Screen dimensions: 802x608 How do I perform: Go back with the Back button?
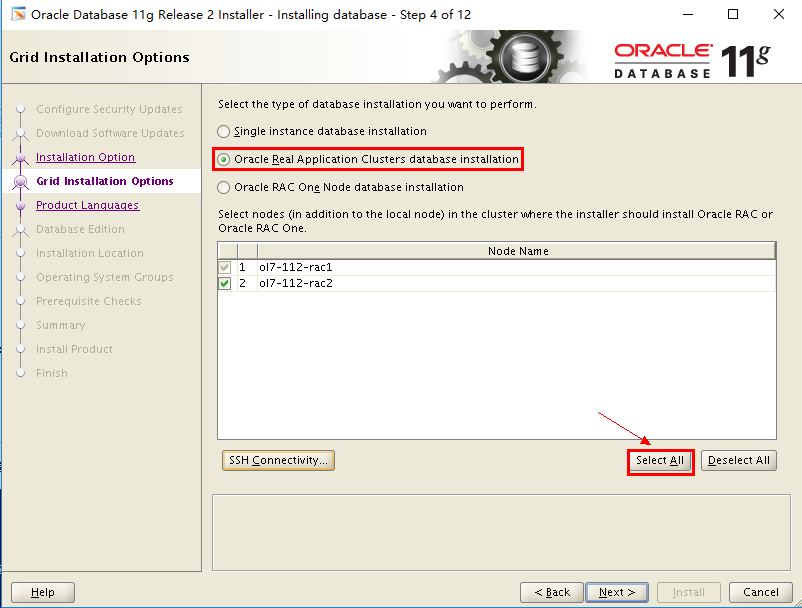551,592
